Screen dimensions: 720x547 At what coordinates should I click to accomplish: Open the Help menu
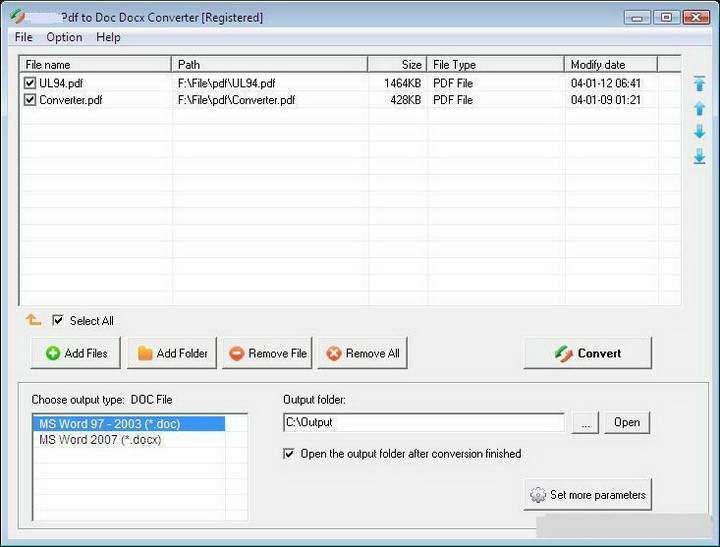click(x=108, y=37)
